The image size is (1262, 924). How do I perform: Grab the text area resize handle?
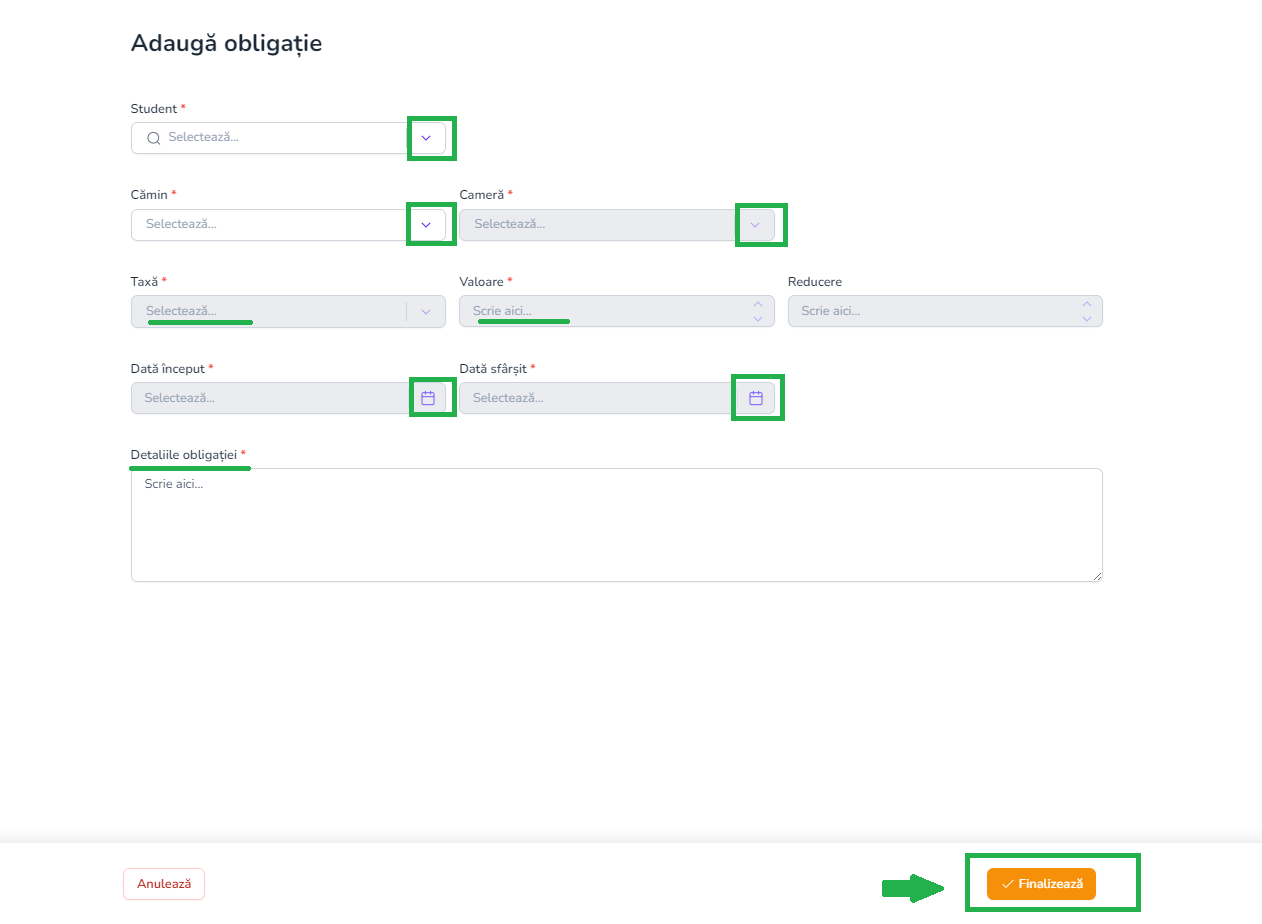coord(1097,576)
